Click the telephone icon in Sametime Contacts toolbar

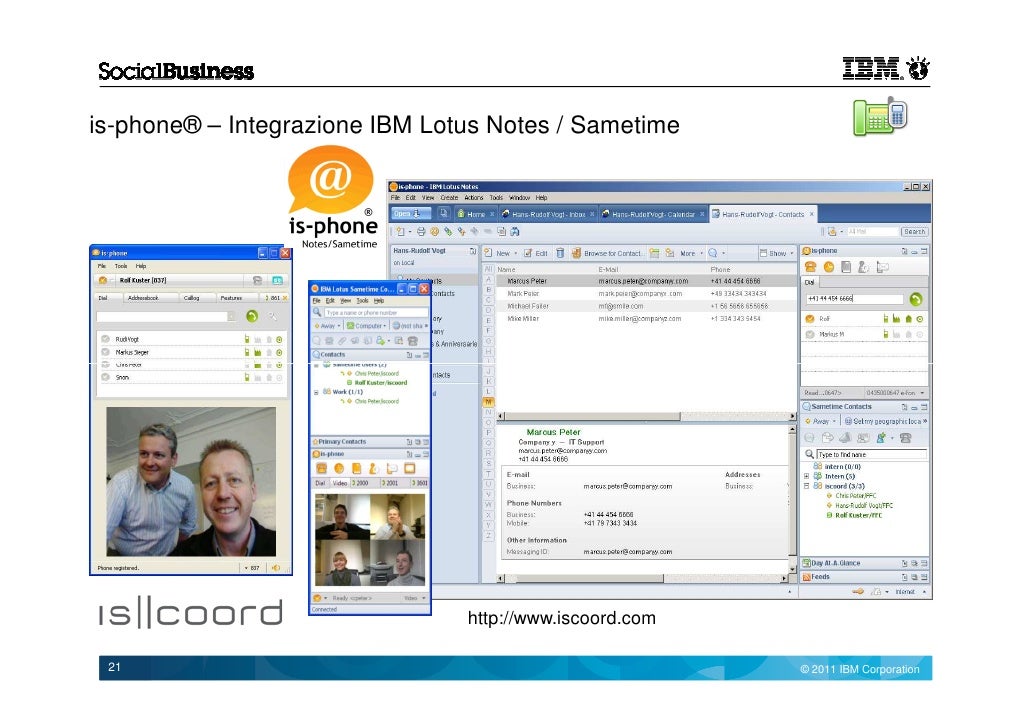coord(907,438)
